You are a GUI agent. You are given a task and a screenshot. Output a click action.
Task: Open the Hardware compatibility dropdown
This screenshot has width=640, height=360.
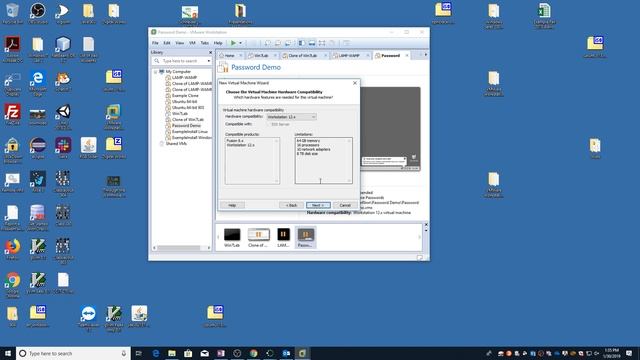tap(291, 117)
